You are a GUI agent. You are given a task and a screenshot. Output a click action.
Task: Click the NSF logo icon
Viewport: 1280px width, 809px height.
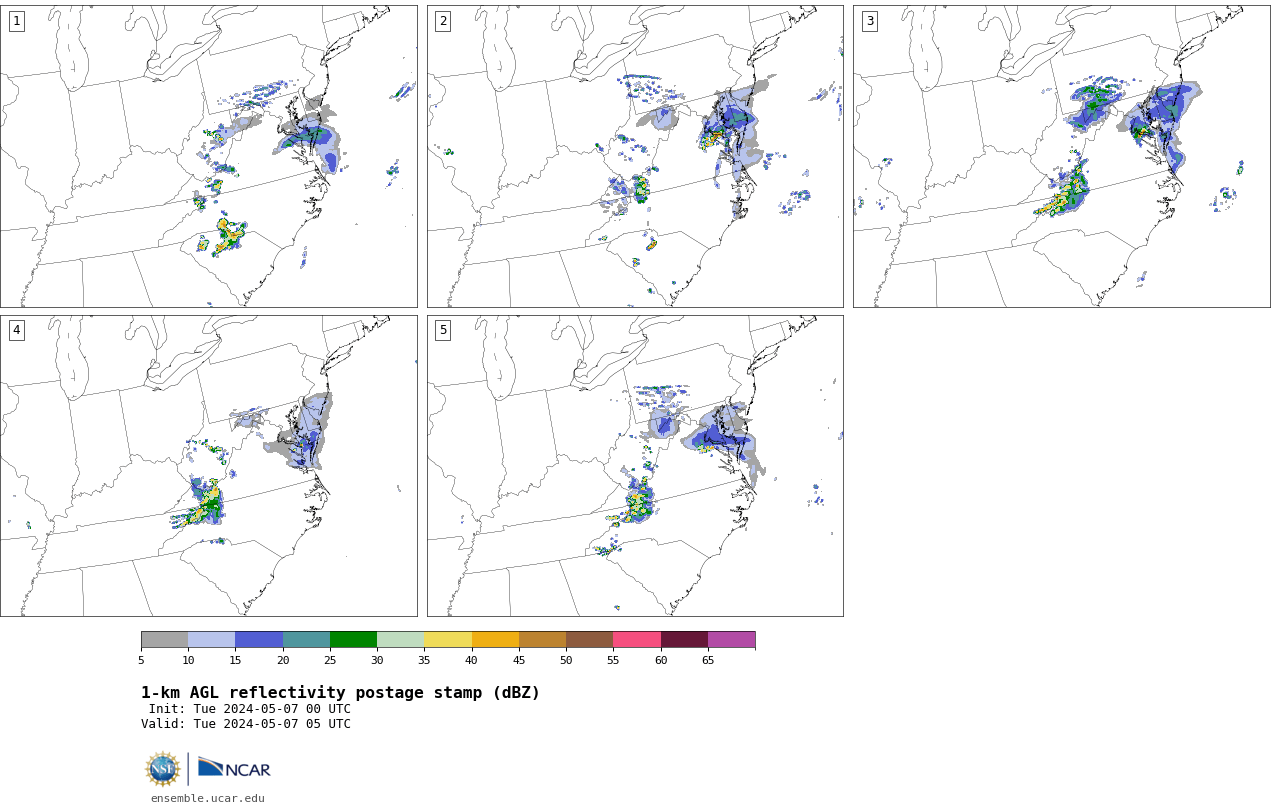click(x=163, y=769)
